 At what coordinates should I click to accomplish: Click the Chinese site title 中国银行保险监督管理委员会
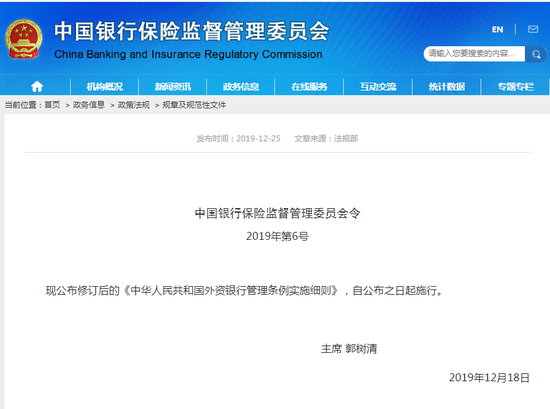(192, 31)
